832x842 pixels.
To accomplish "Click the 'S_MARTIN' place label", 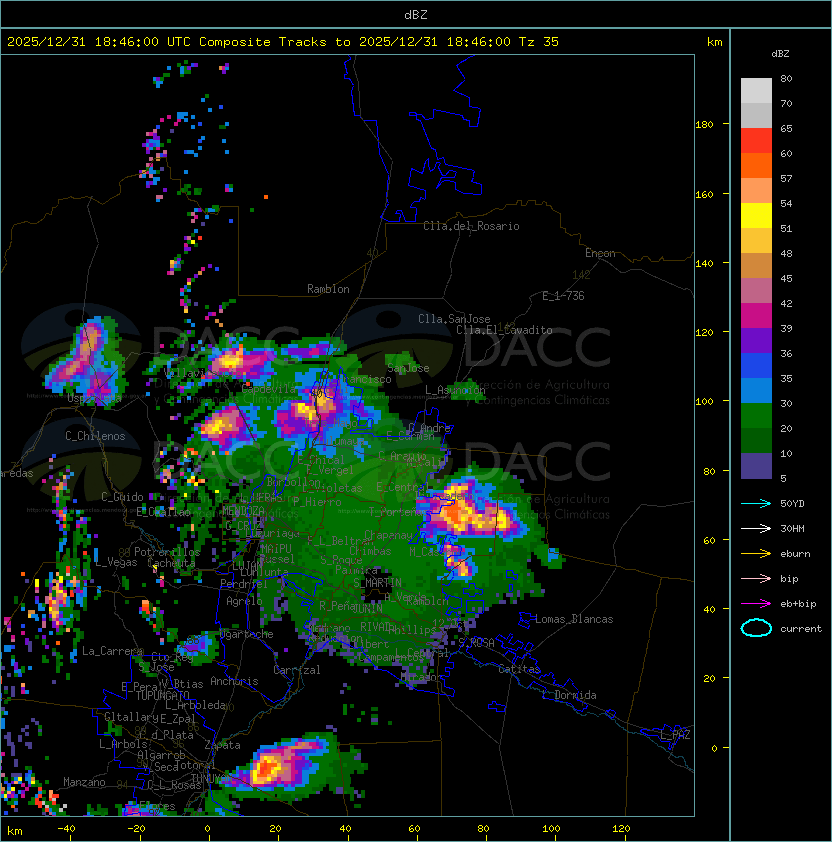I will pyautogui.click(x=377, y=583).
